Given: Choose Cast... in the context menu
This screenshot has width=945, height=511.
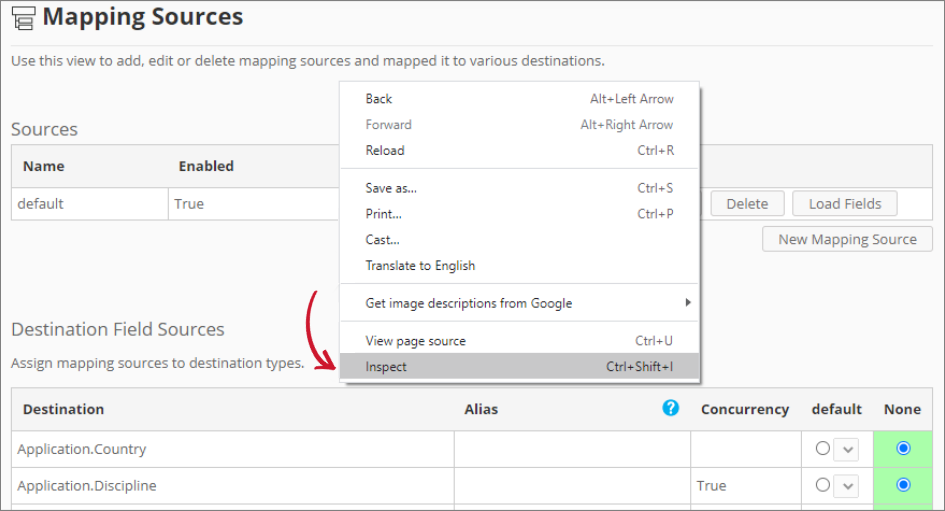Looking at the screenshot, I should 519,240.
